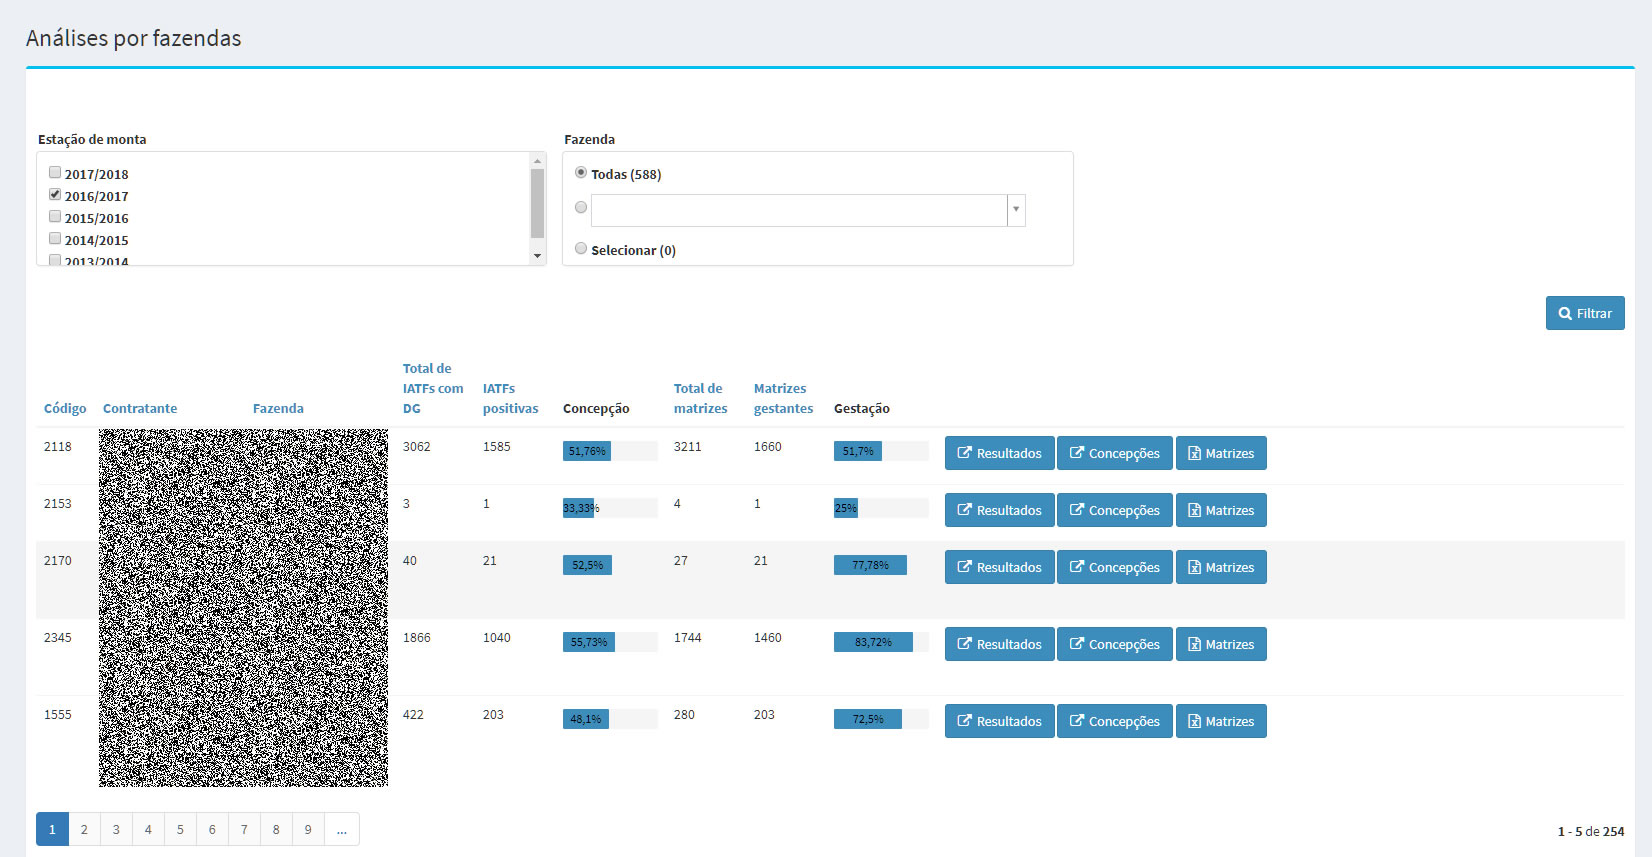Open Matrizes for row 2345
The height and width of the screenshot is (857, 1652).
(1221, 644)
